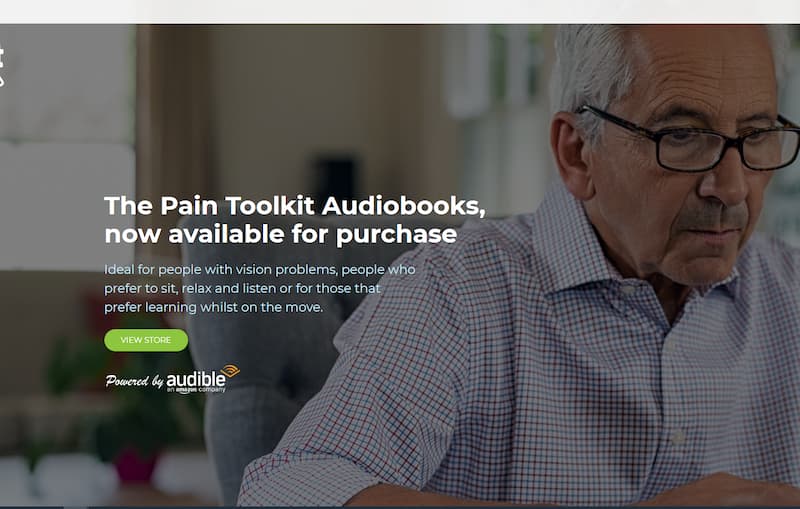Click the white audible wordmark
Image resolution: width=800 pixels, height=509 pixels.
[x=196, y=379]
